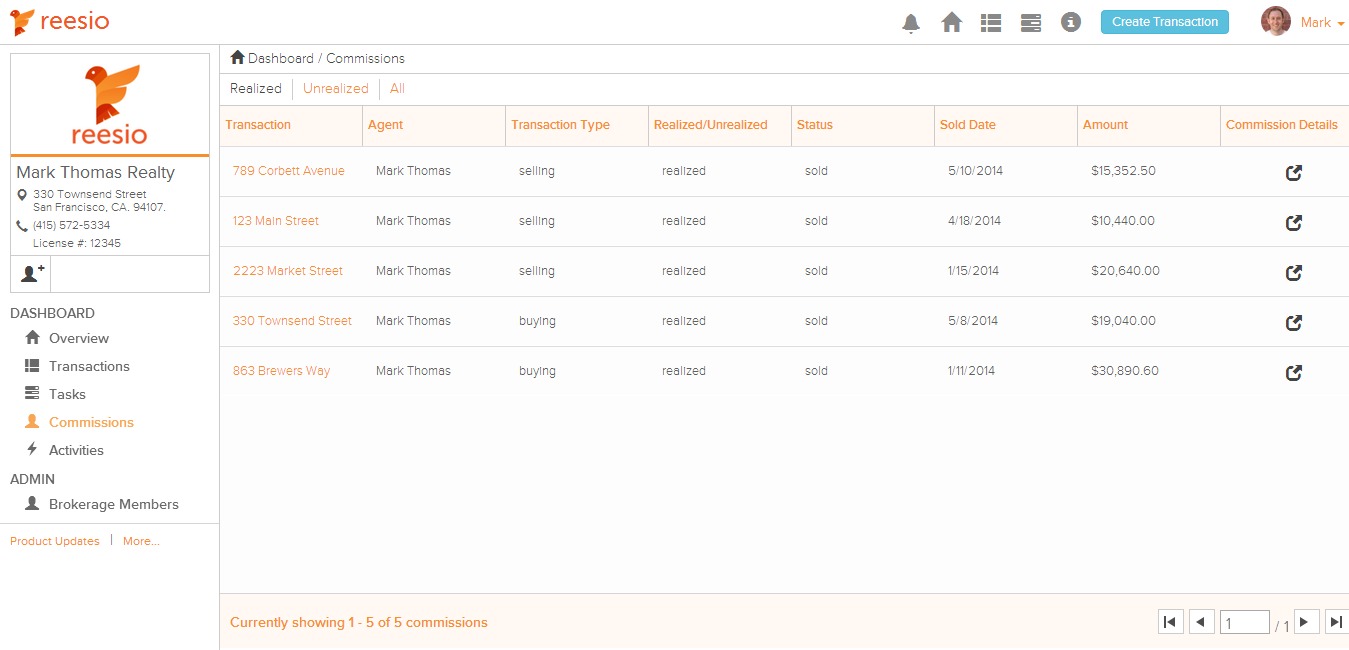Click Mark's profile avatar photo

(x=1276, y=21)
